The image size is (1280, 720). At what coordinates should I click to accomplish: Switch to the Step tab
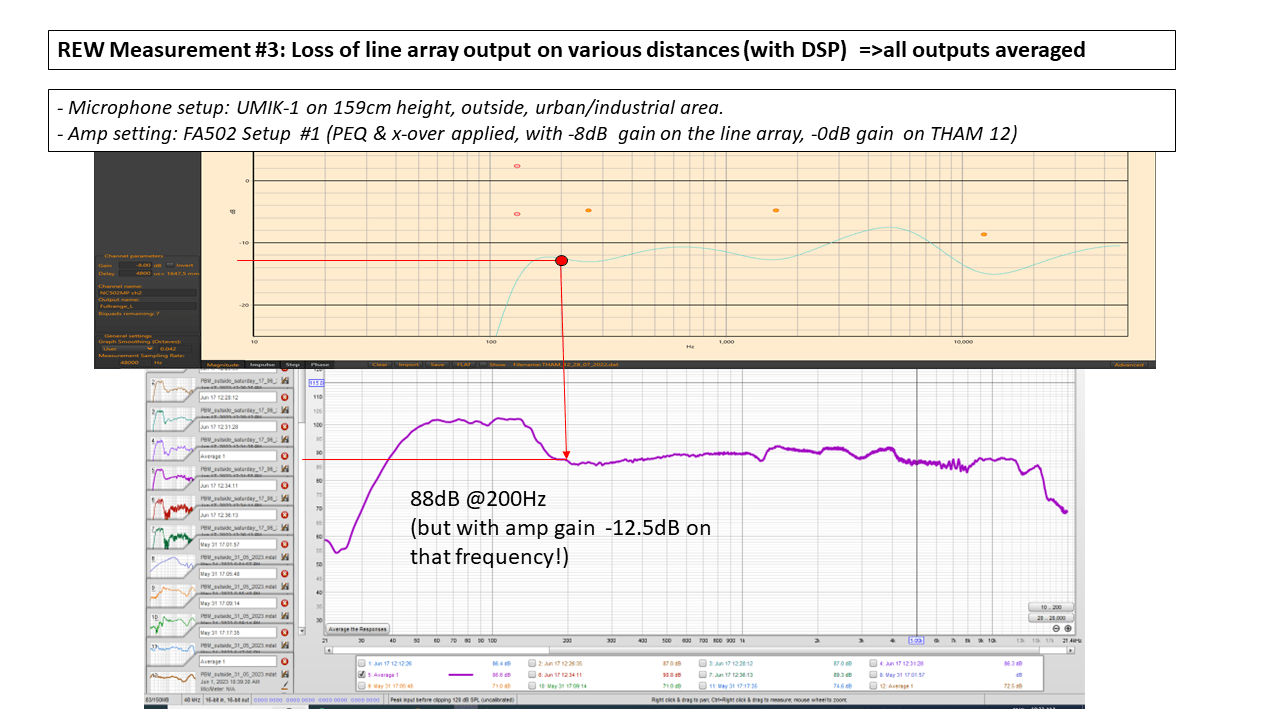point(293,364)
